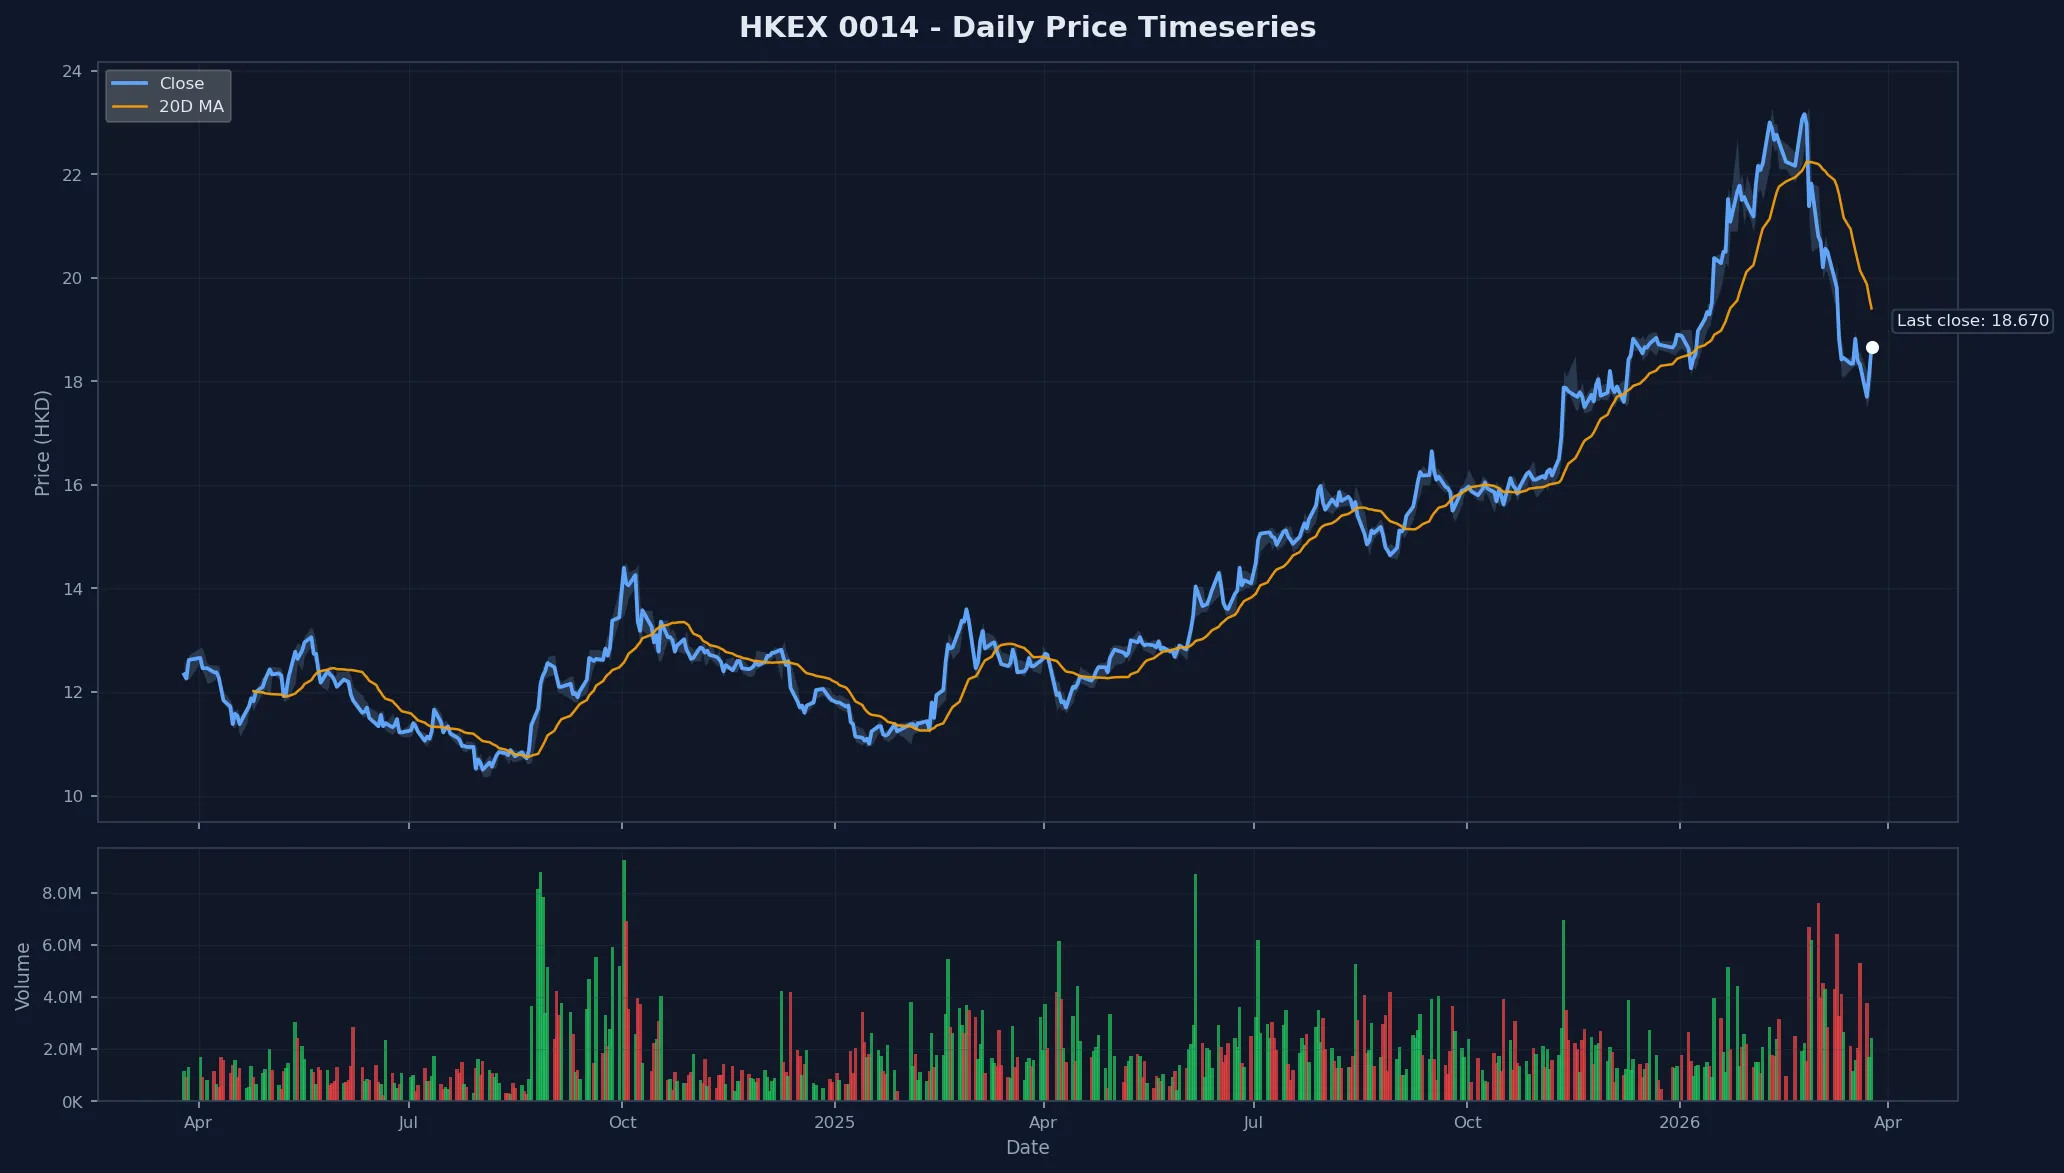Toggle the Close series in the legend
Viewport: 2064px width, 1173px height.
tap(181, 83)
